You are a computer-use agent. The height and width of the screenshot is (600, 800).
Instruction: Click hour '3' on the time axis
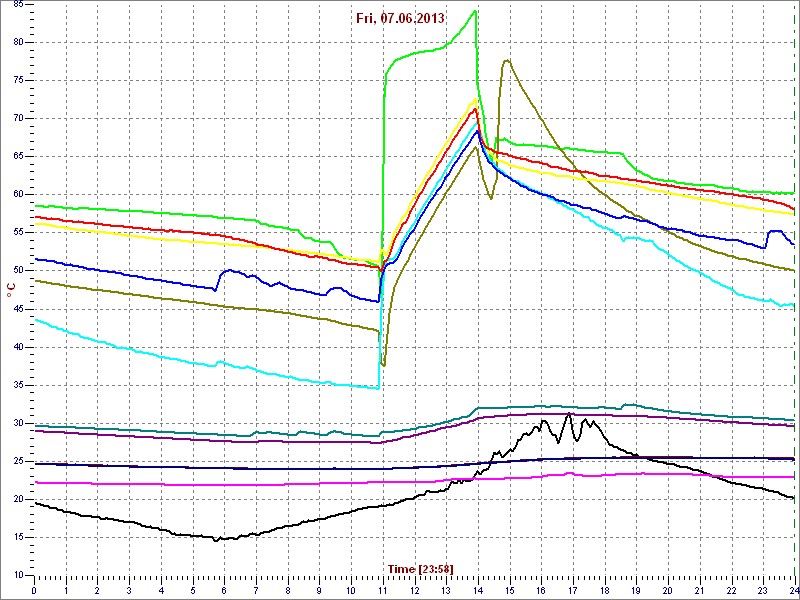tap(129, 591)
